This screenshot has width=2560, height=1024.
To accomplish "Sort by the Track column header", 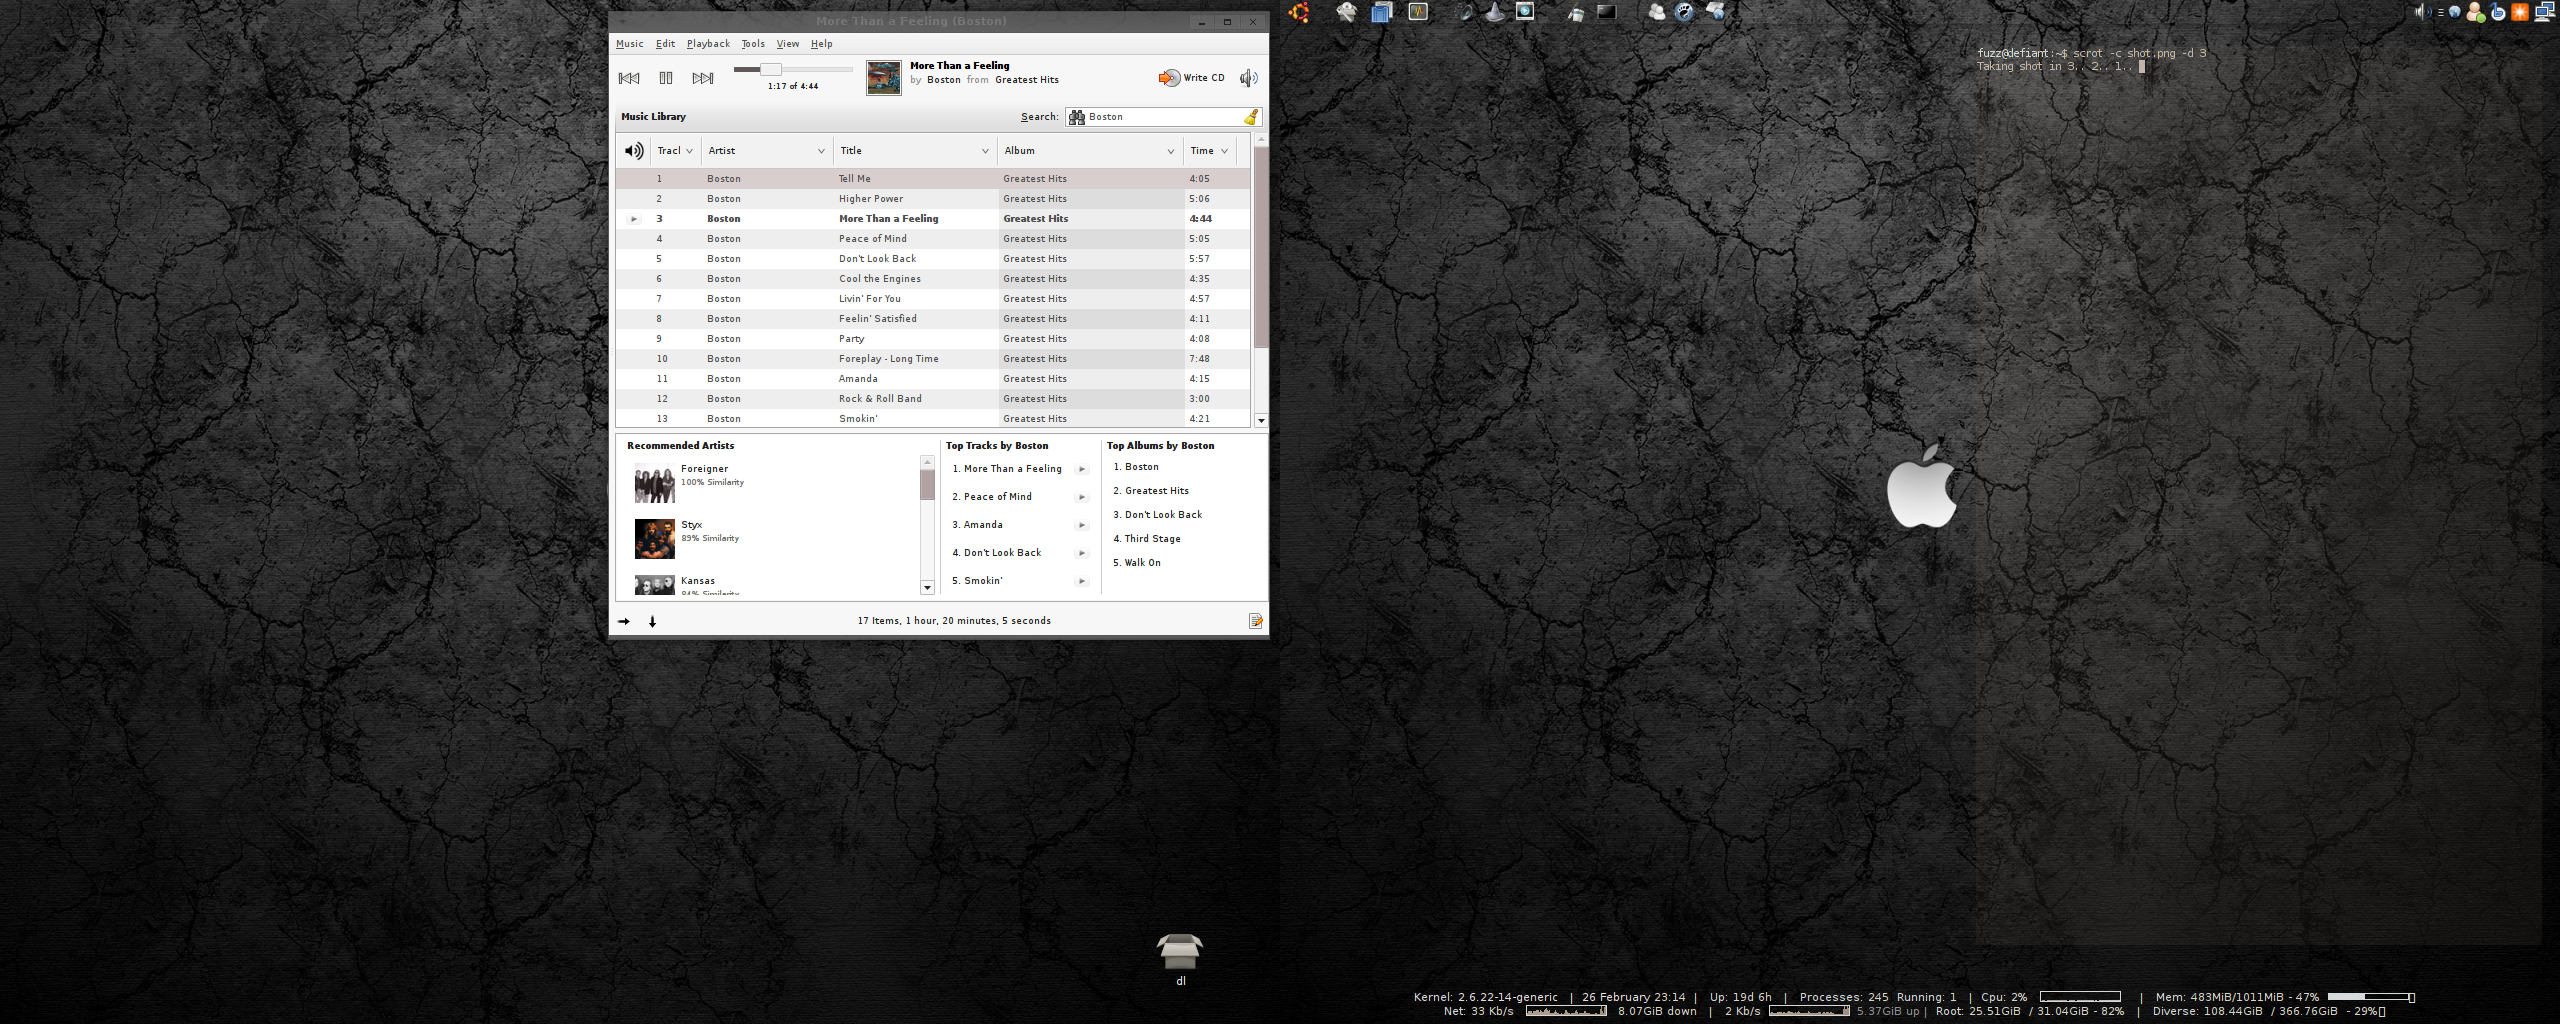I will pyautogui.click(x=675, y=151).
